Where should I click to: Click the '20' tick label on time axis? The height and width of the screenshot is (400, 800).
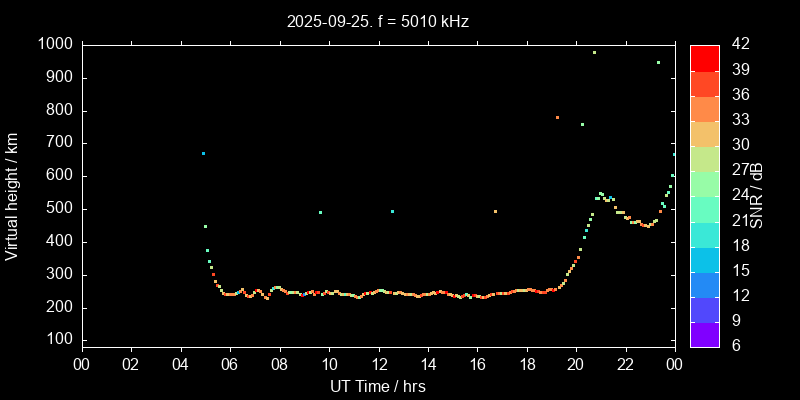(x=576, y=365)
